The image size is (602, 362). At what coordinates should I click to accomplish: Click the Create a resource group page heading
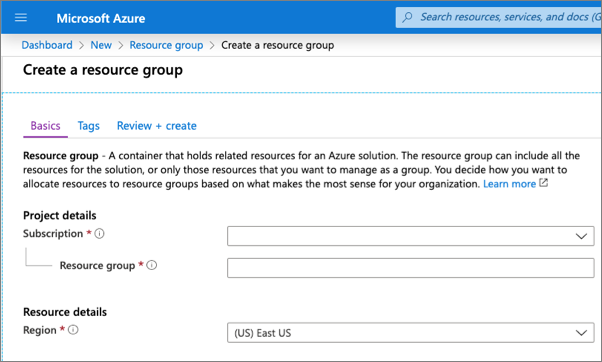103,70
